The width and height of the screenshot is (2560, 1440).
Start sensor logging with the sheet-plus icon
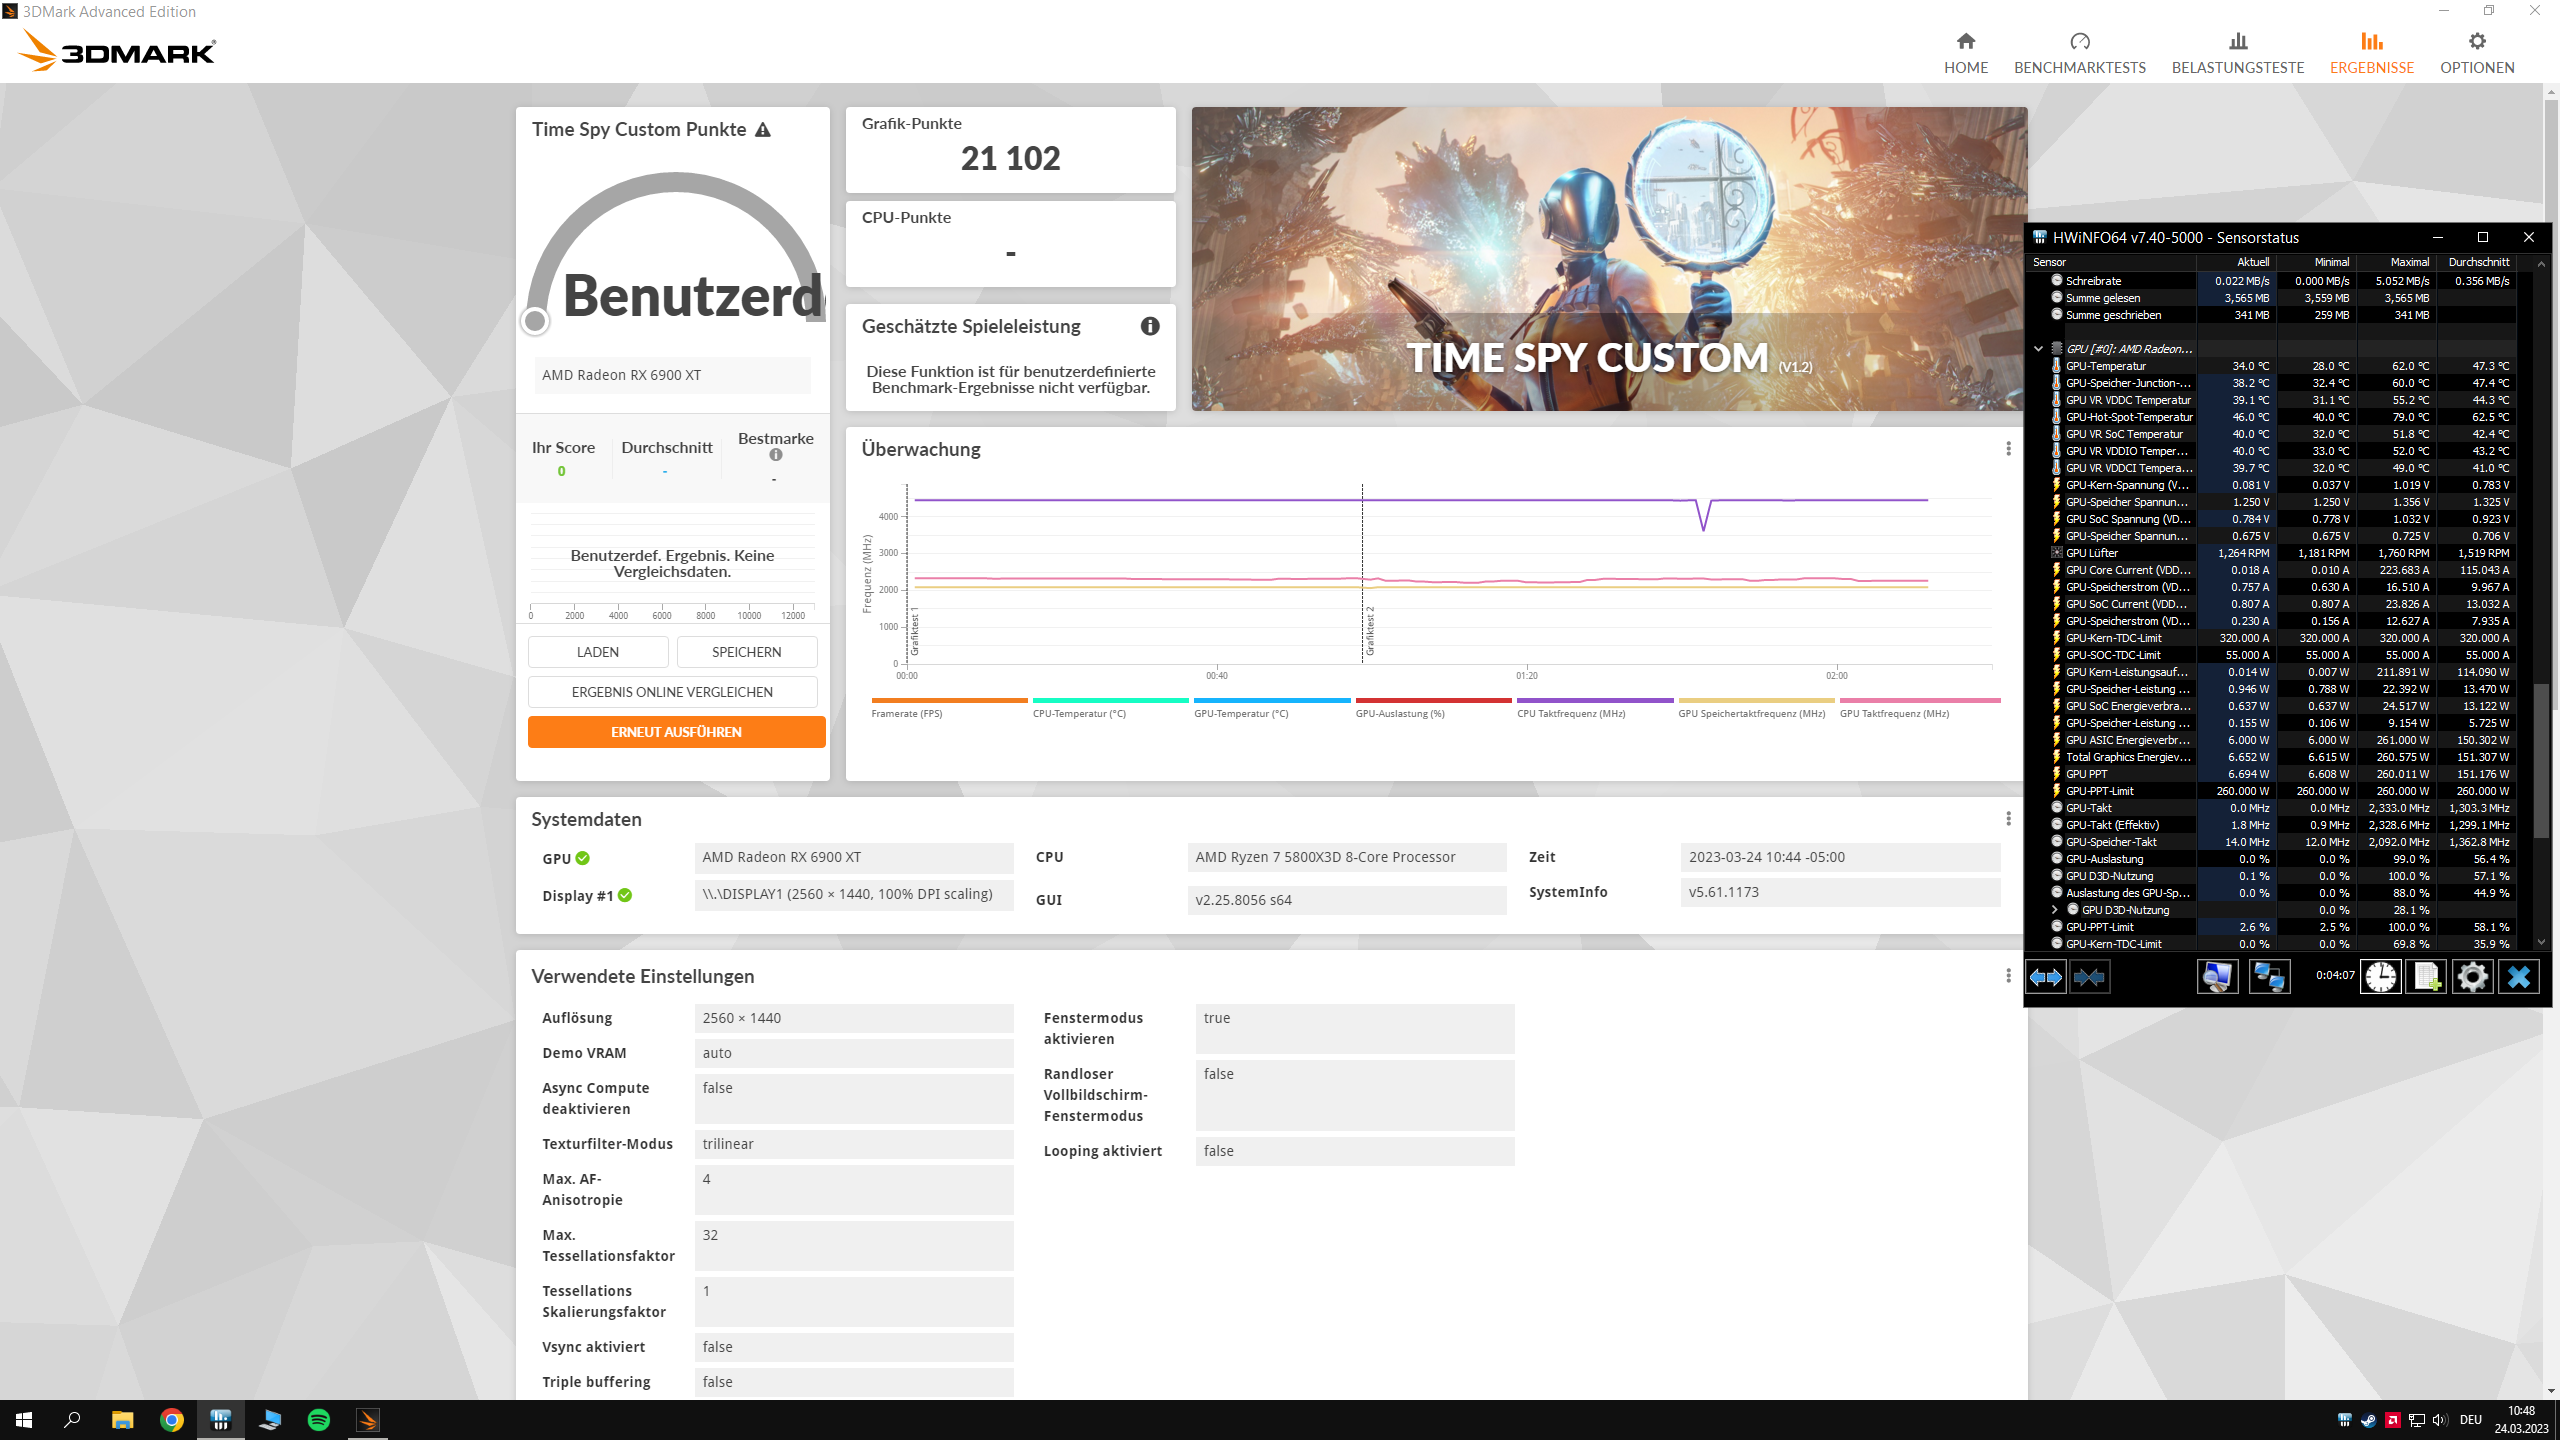(2426, 977)
